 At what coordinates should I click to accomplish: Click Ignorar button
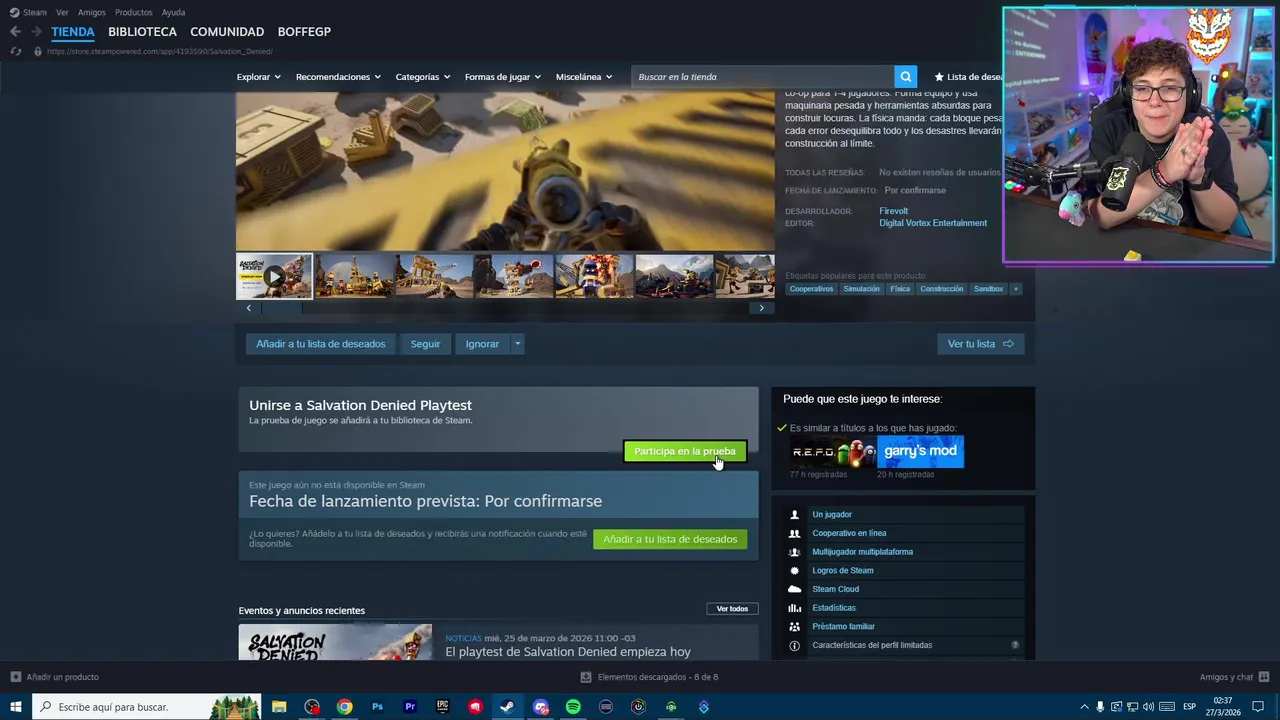pyautogui.click(x=482, y=344)
